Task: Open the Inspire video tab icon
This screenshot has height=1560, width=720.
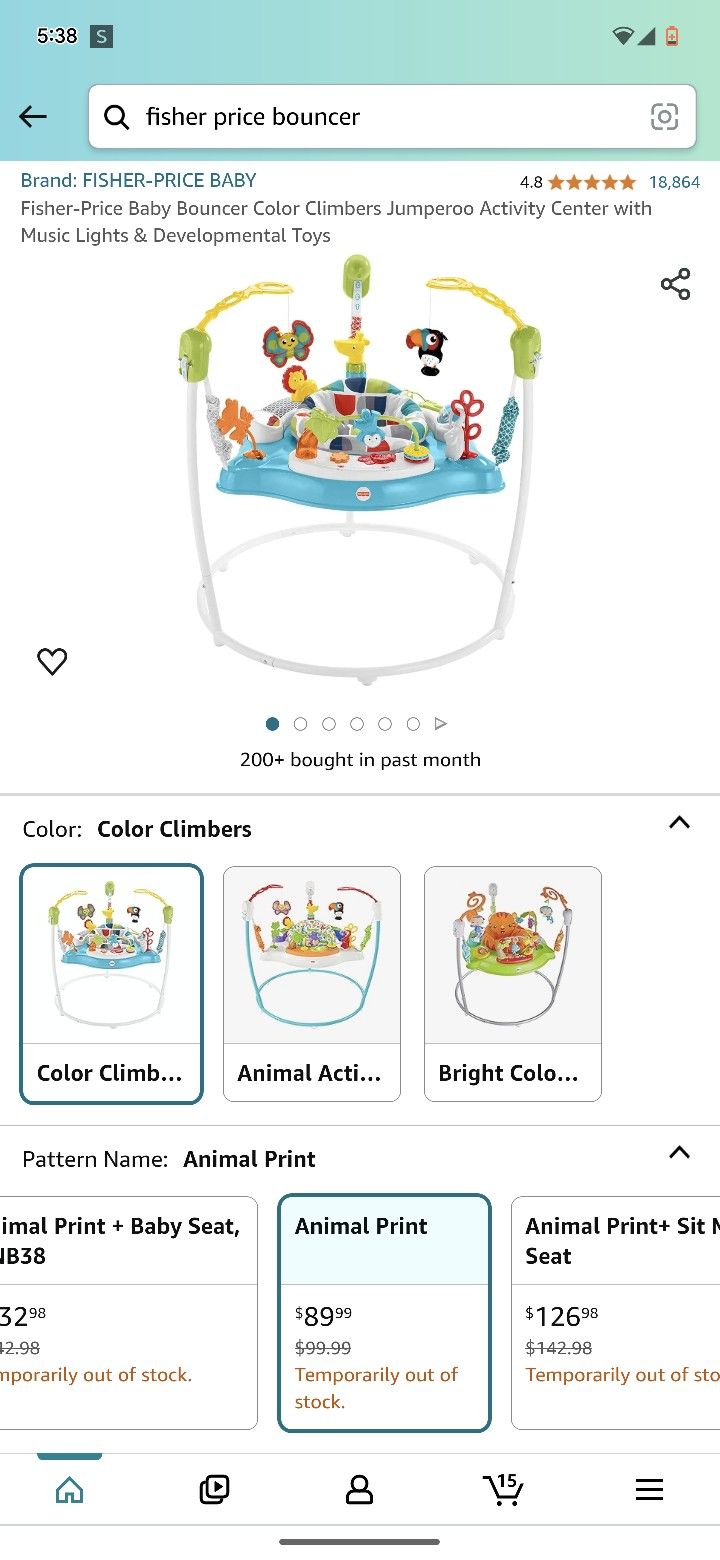Action: (x=214, y=1490)
